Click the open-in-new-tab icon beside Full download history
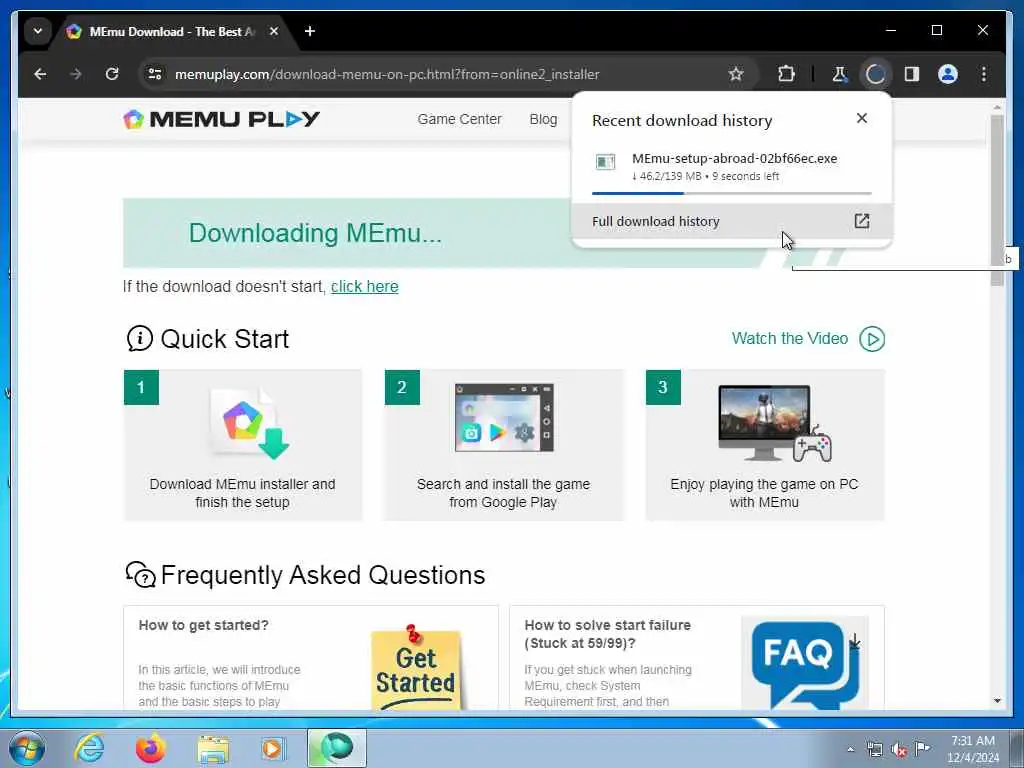 [862, 221]
